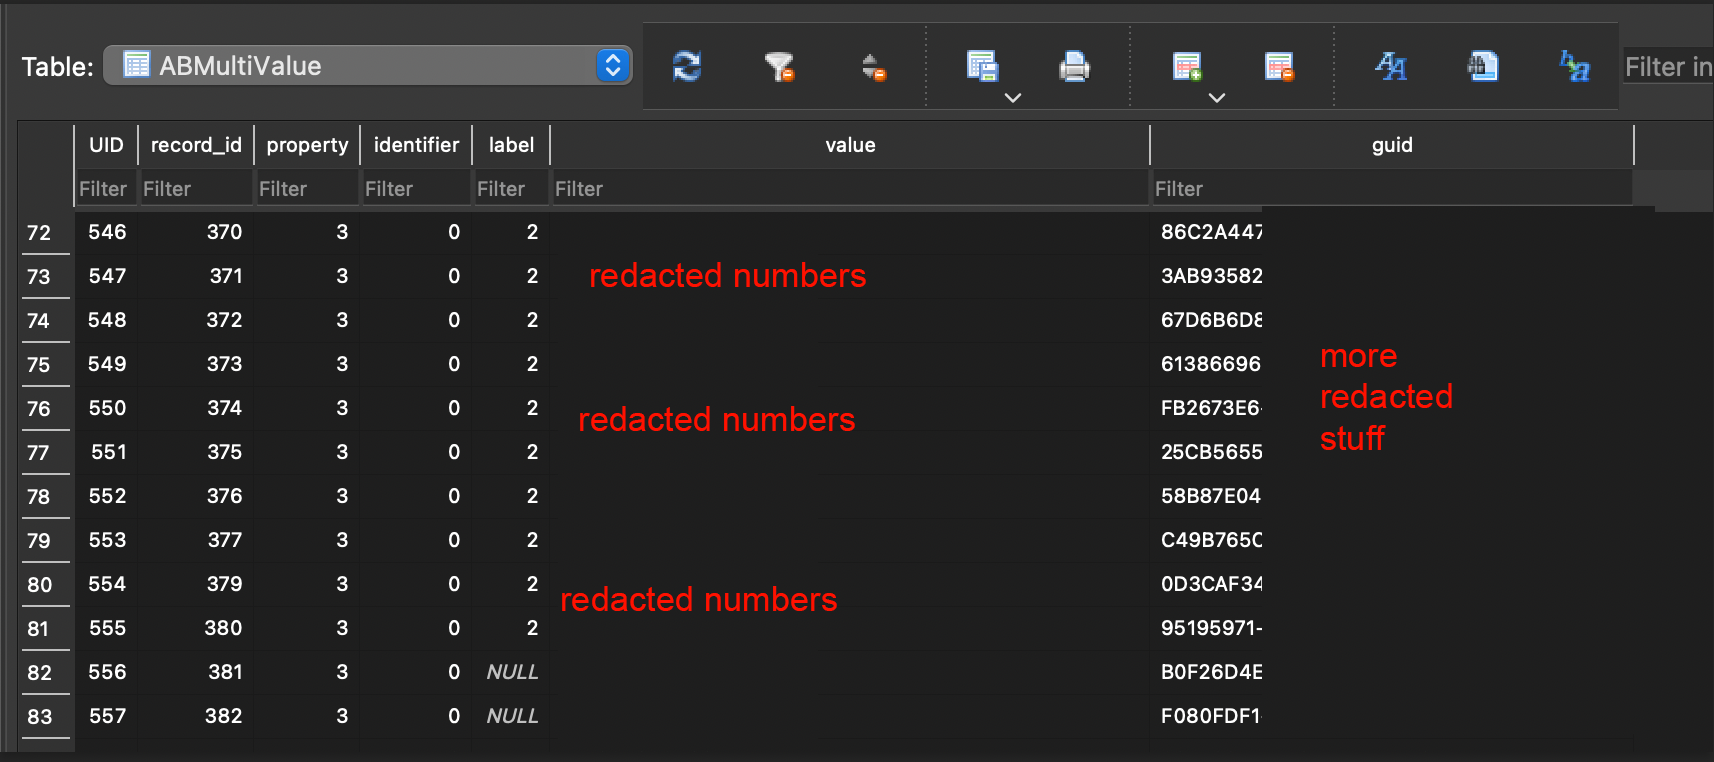Click the Filter field under value column
1714x762 pixels.
coord(850,189)
